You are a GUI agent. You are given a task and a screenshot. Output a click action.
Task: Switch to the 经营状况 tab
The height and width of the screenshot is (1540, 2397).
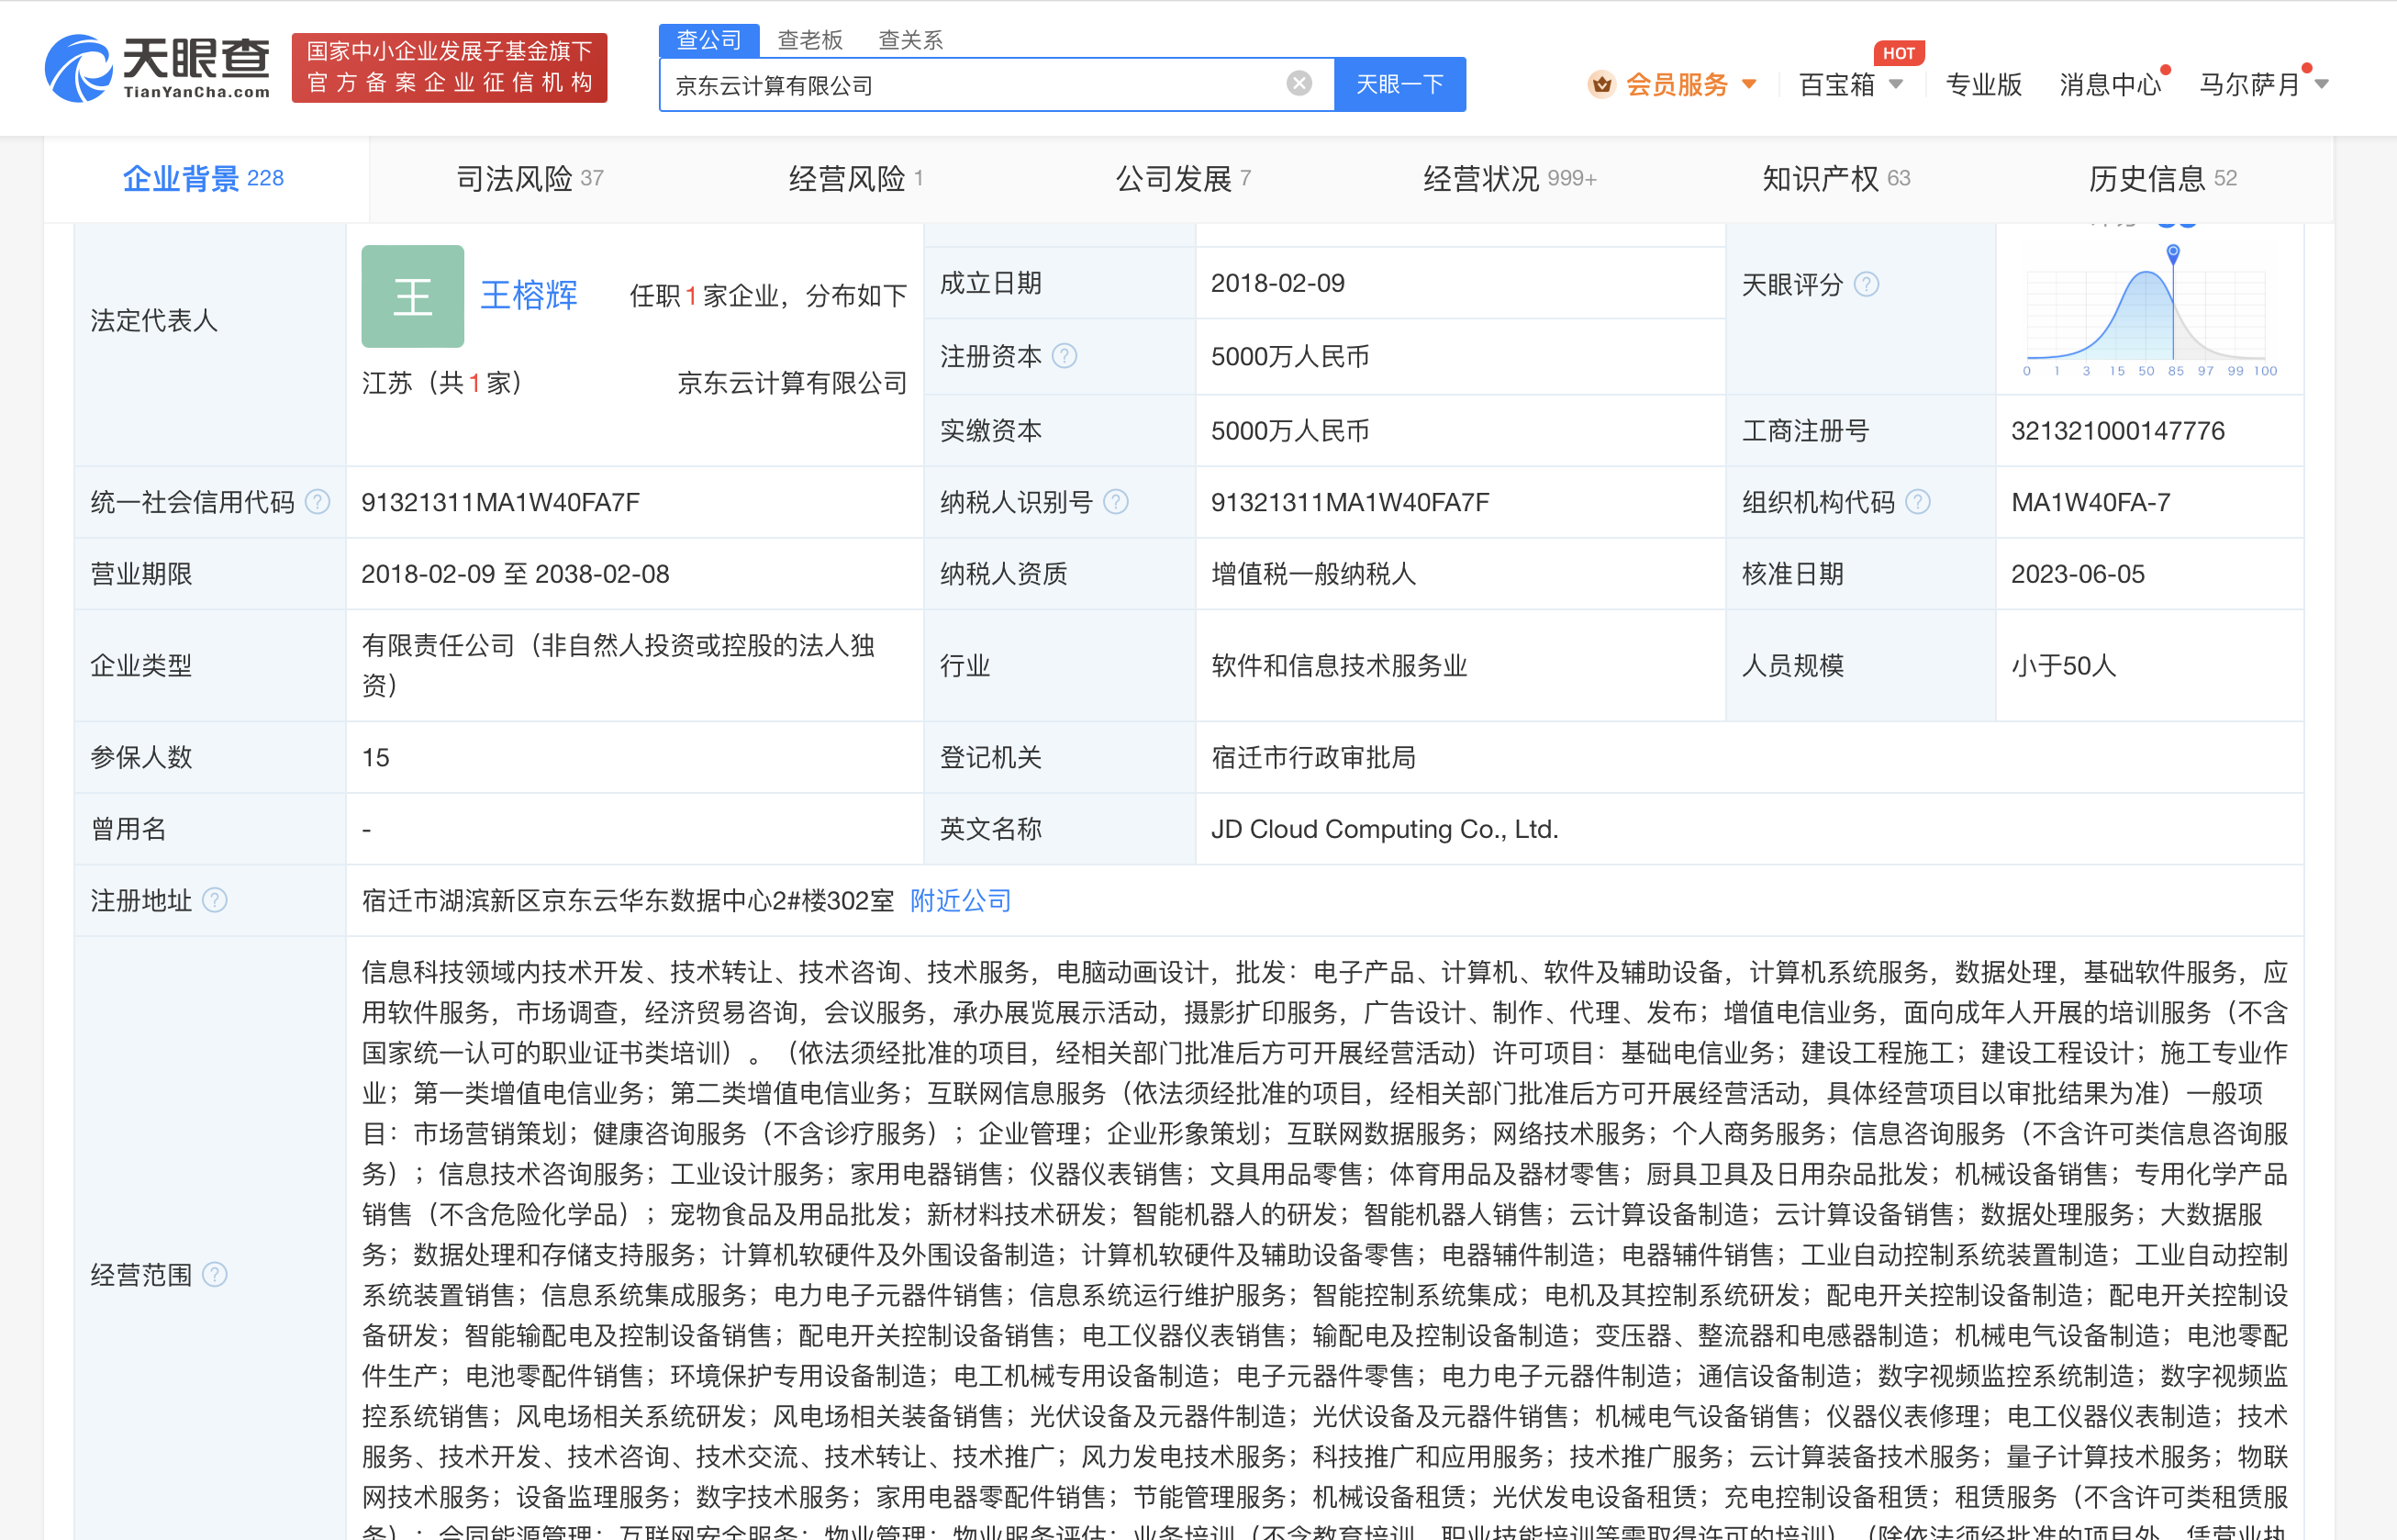coord(1510,179)
